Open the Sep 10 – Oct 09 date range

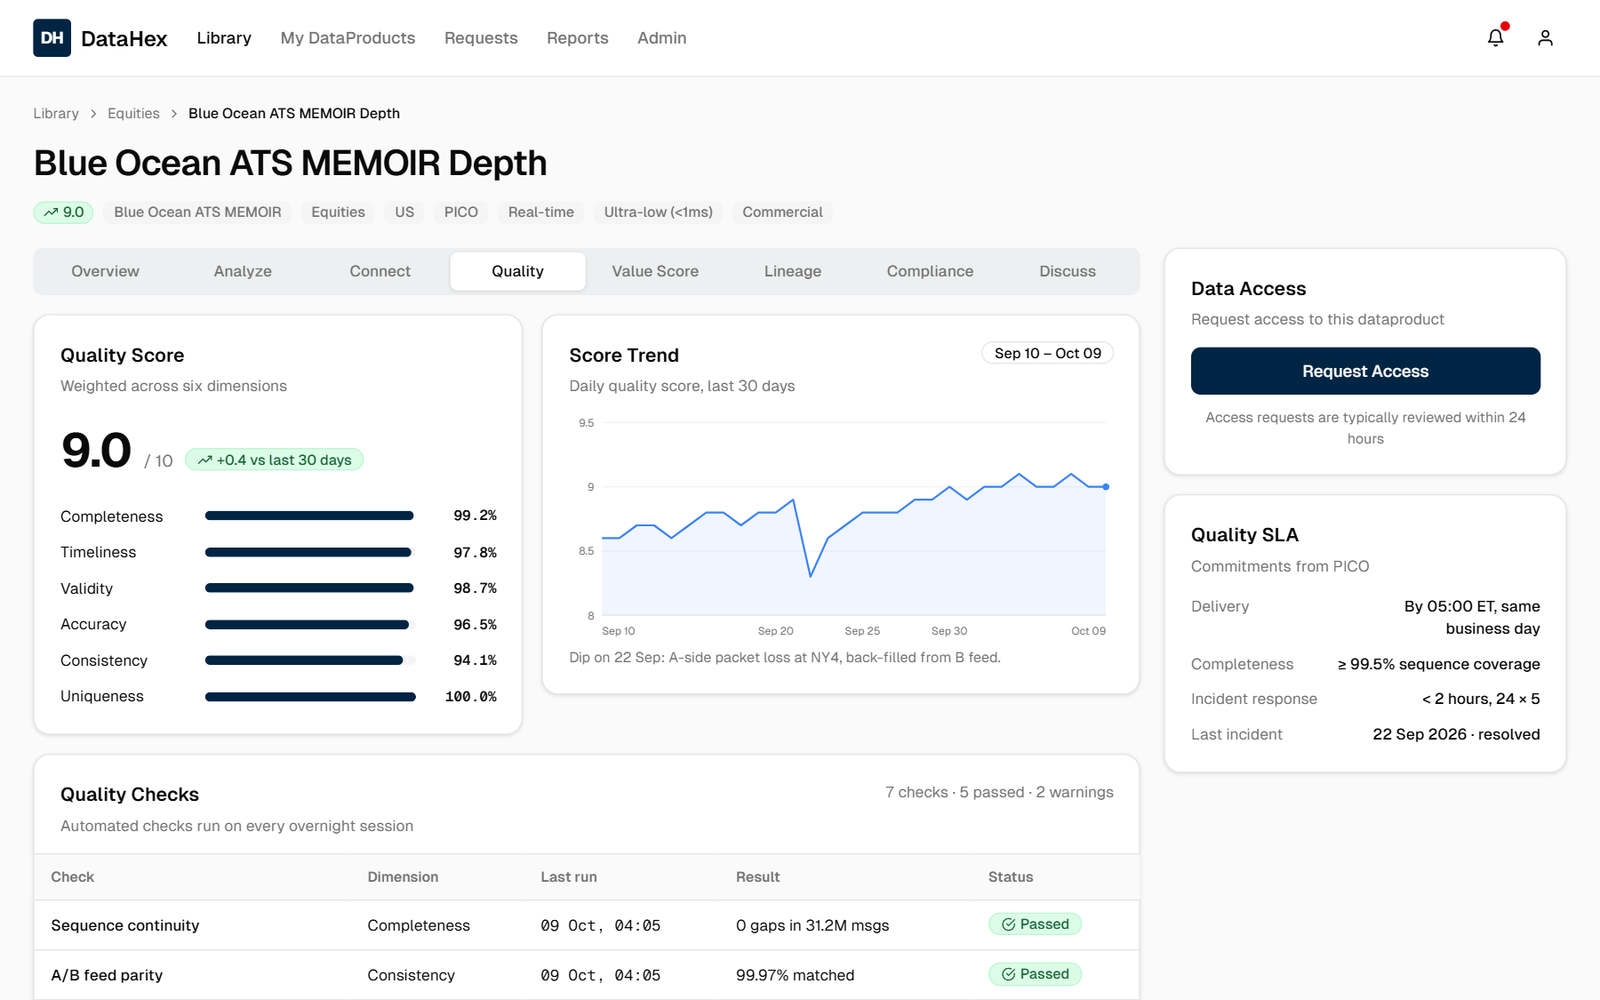pos(1048,353)
